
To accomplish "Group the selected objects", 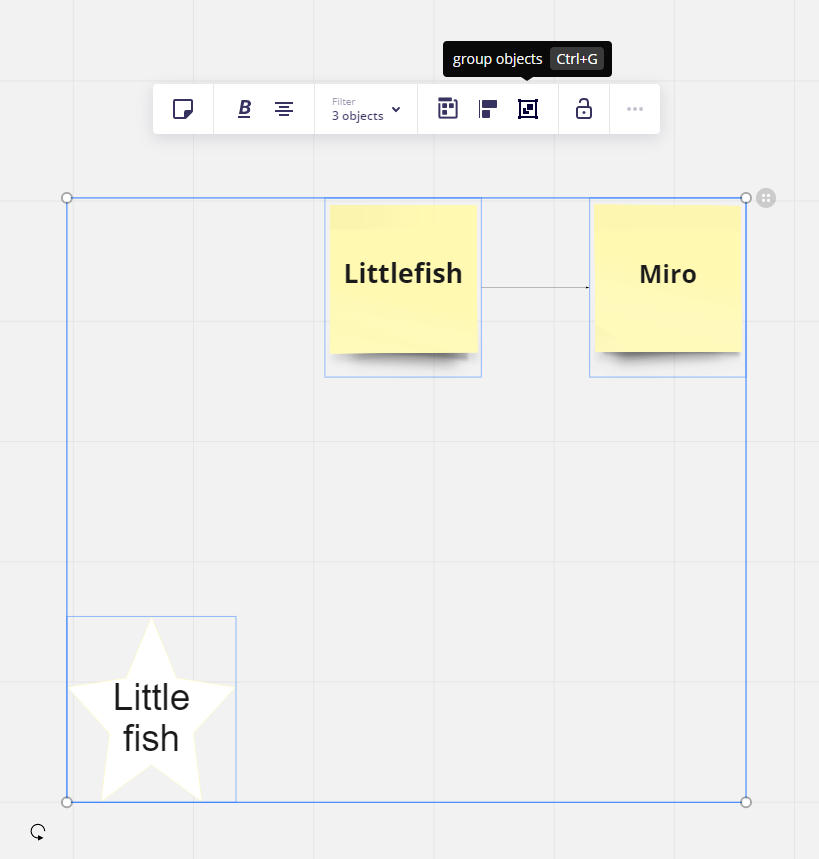I will pos(528,109).
